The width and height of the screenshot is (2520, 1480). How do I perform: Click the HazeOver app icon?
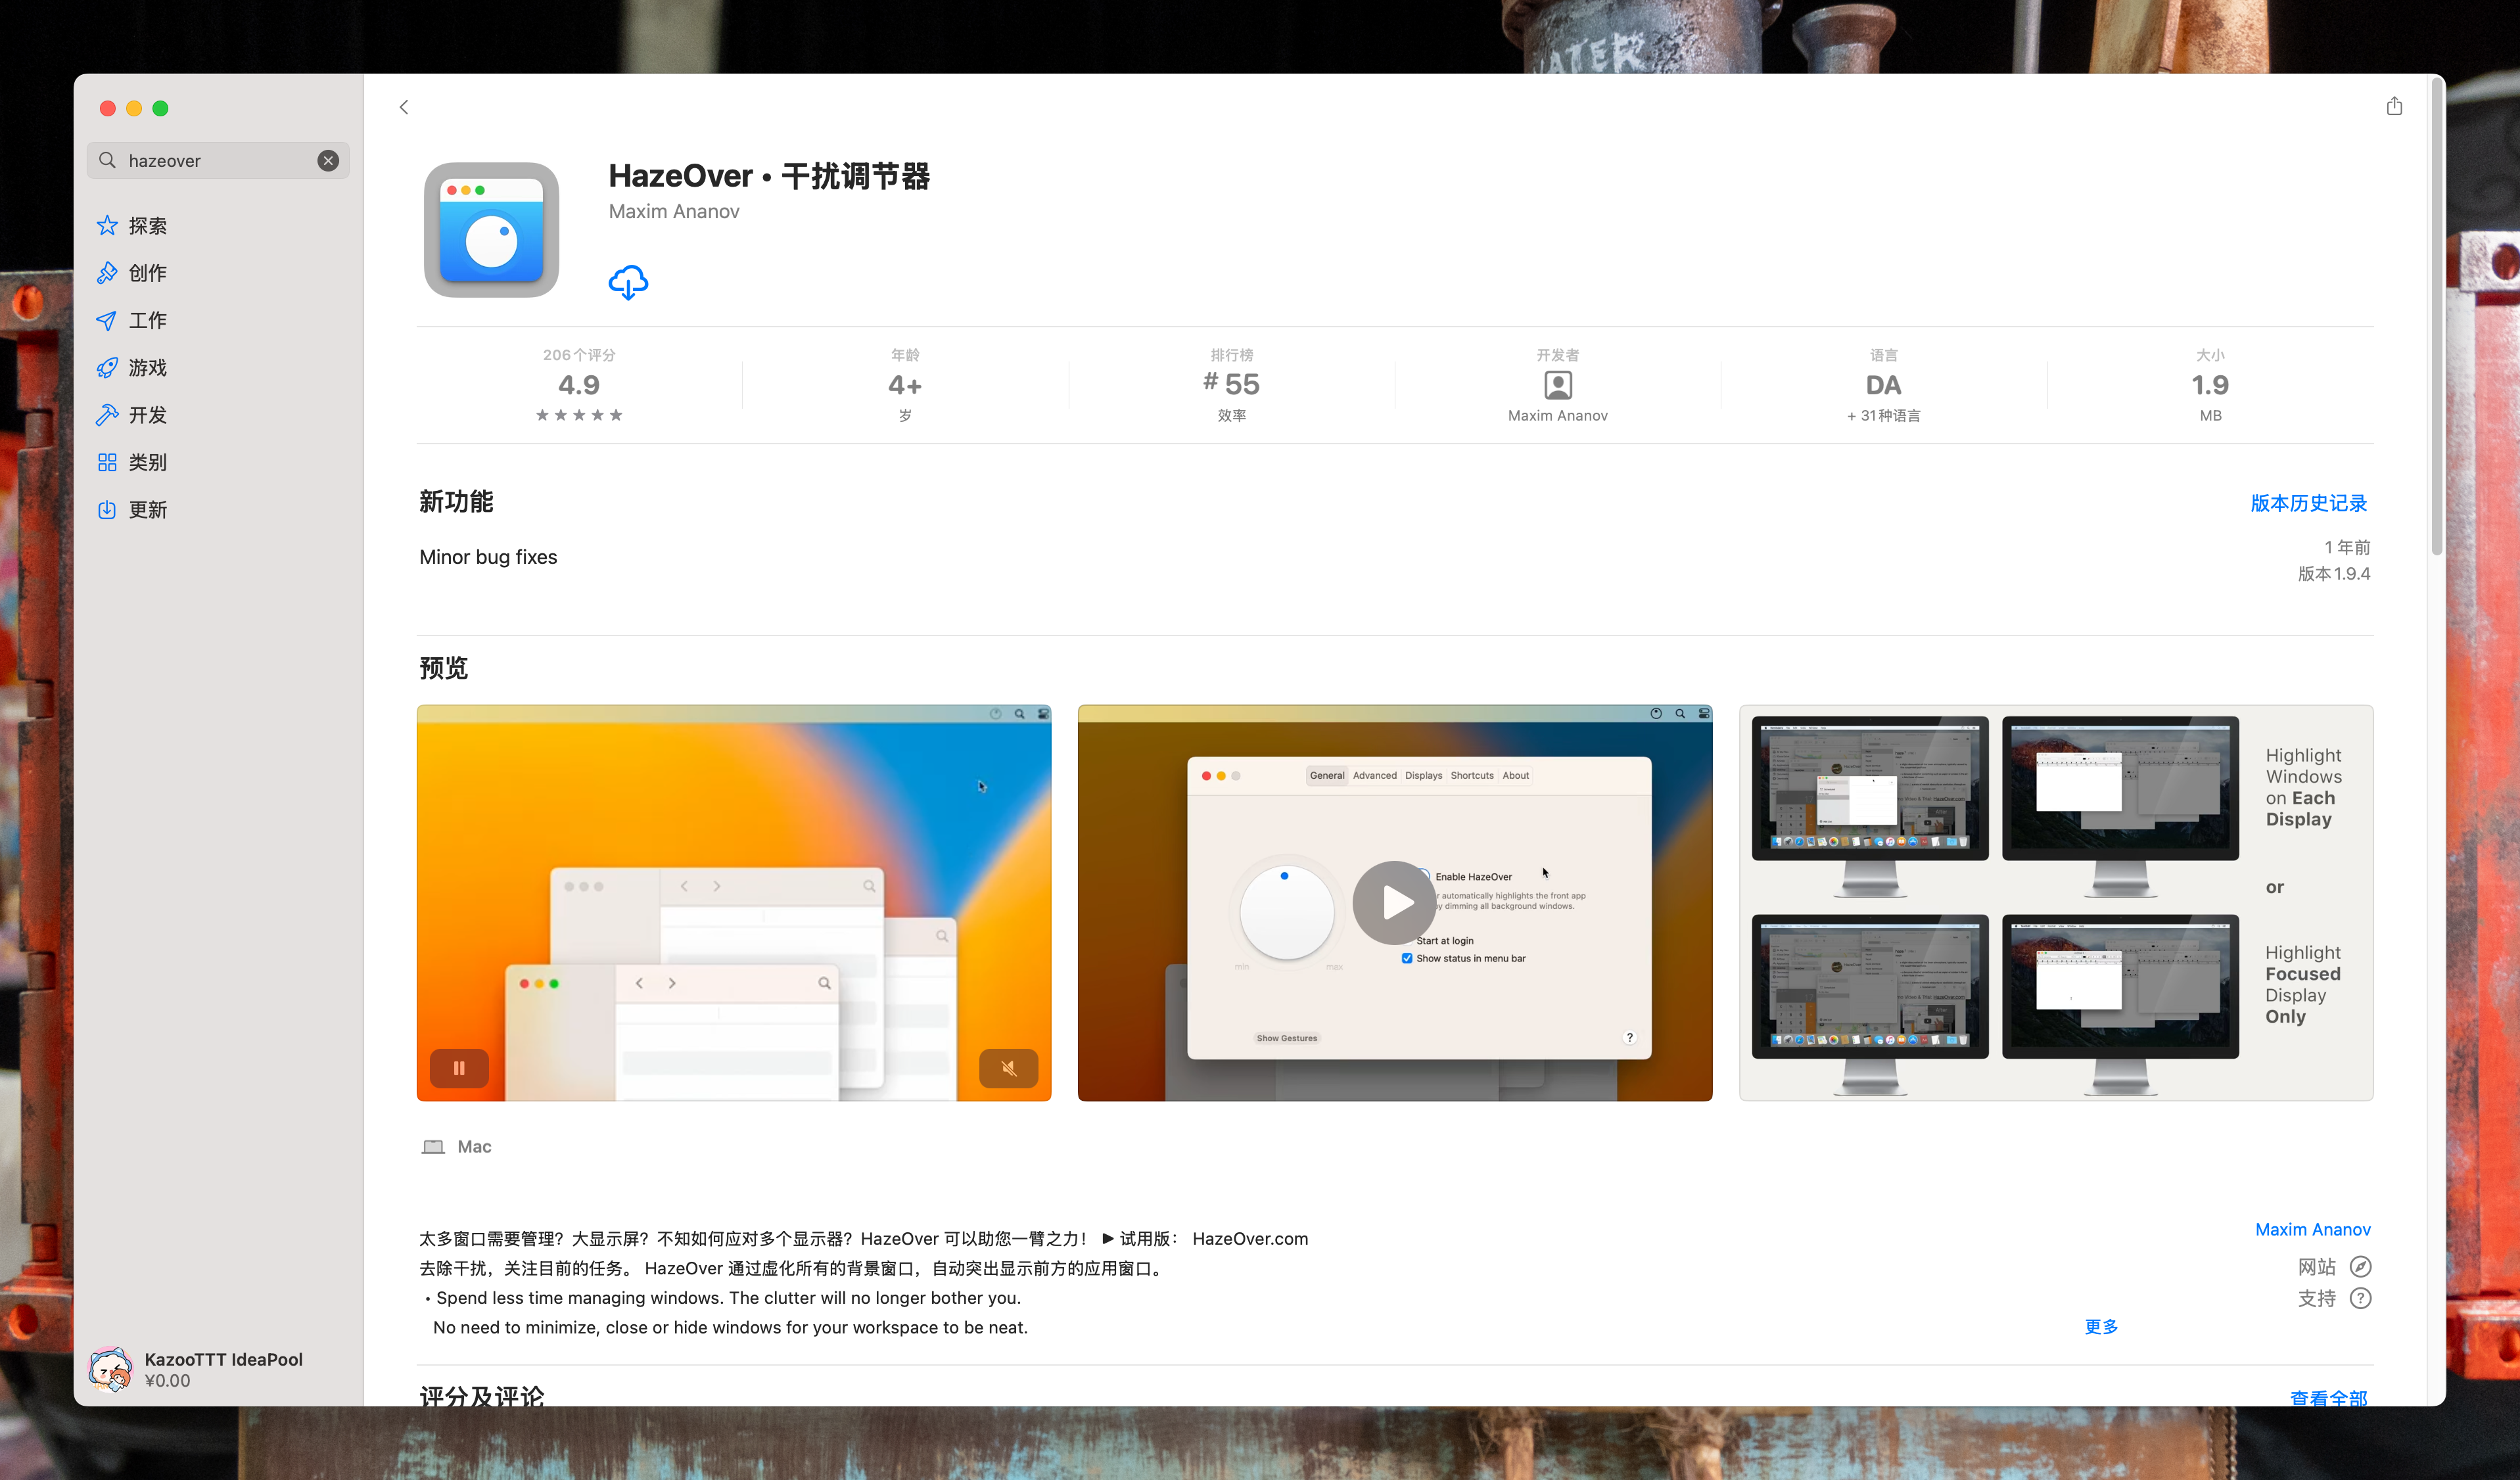click(491, 230)
